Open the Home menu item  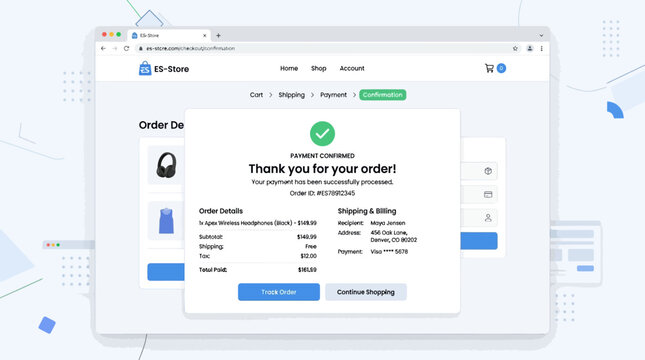[289, 68]
